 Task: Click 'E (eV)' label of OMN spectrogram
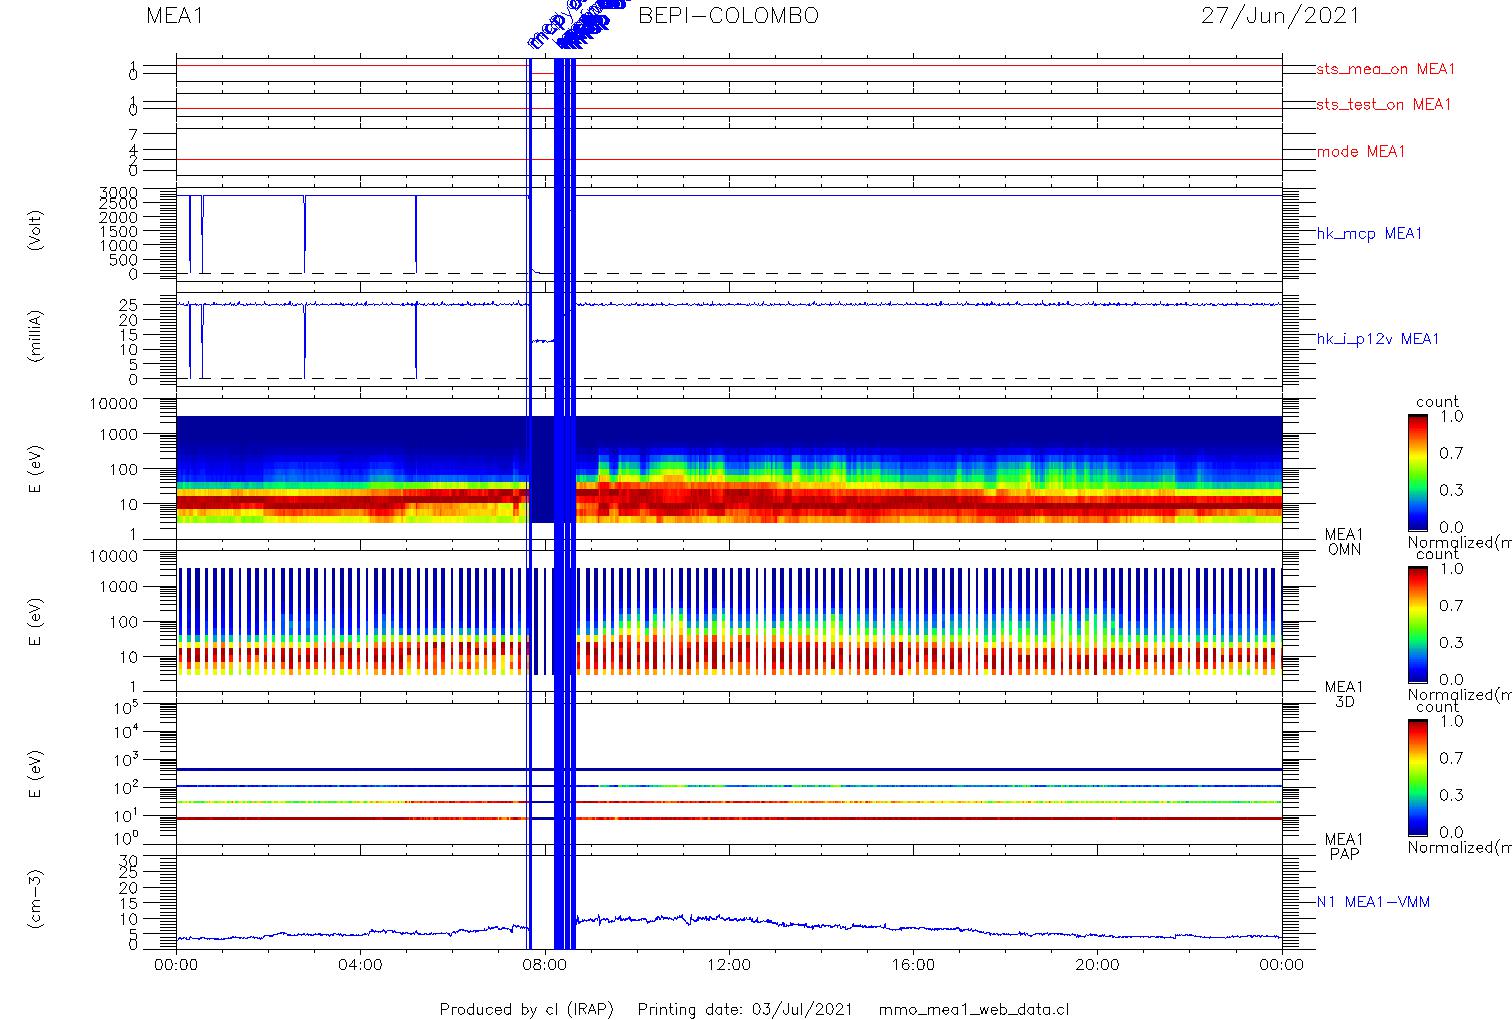[x=36, y=470]
